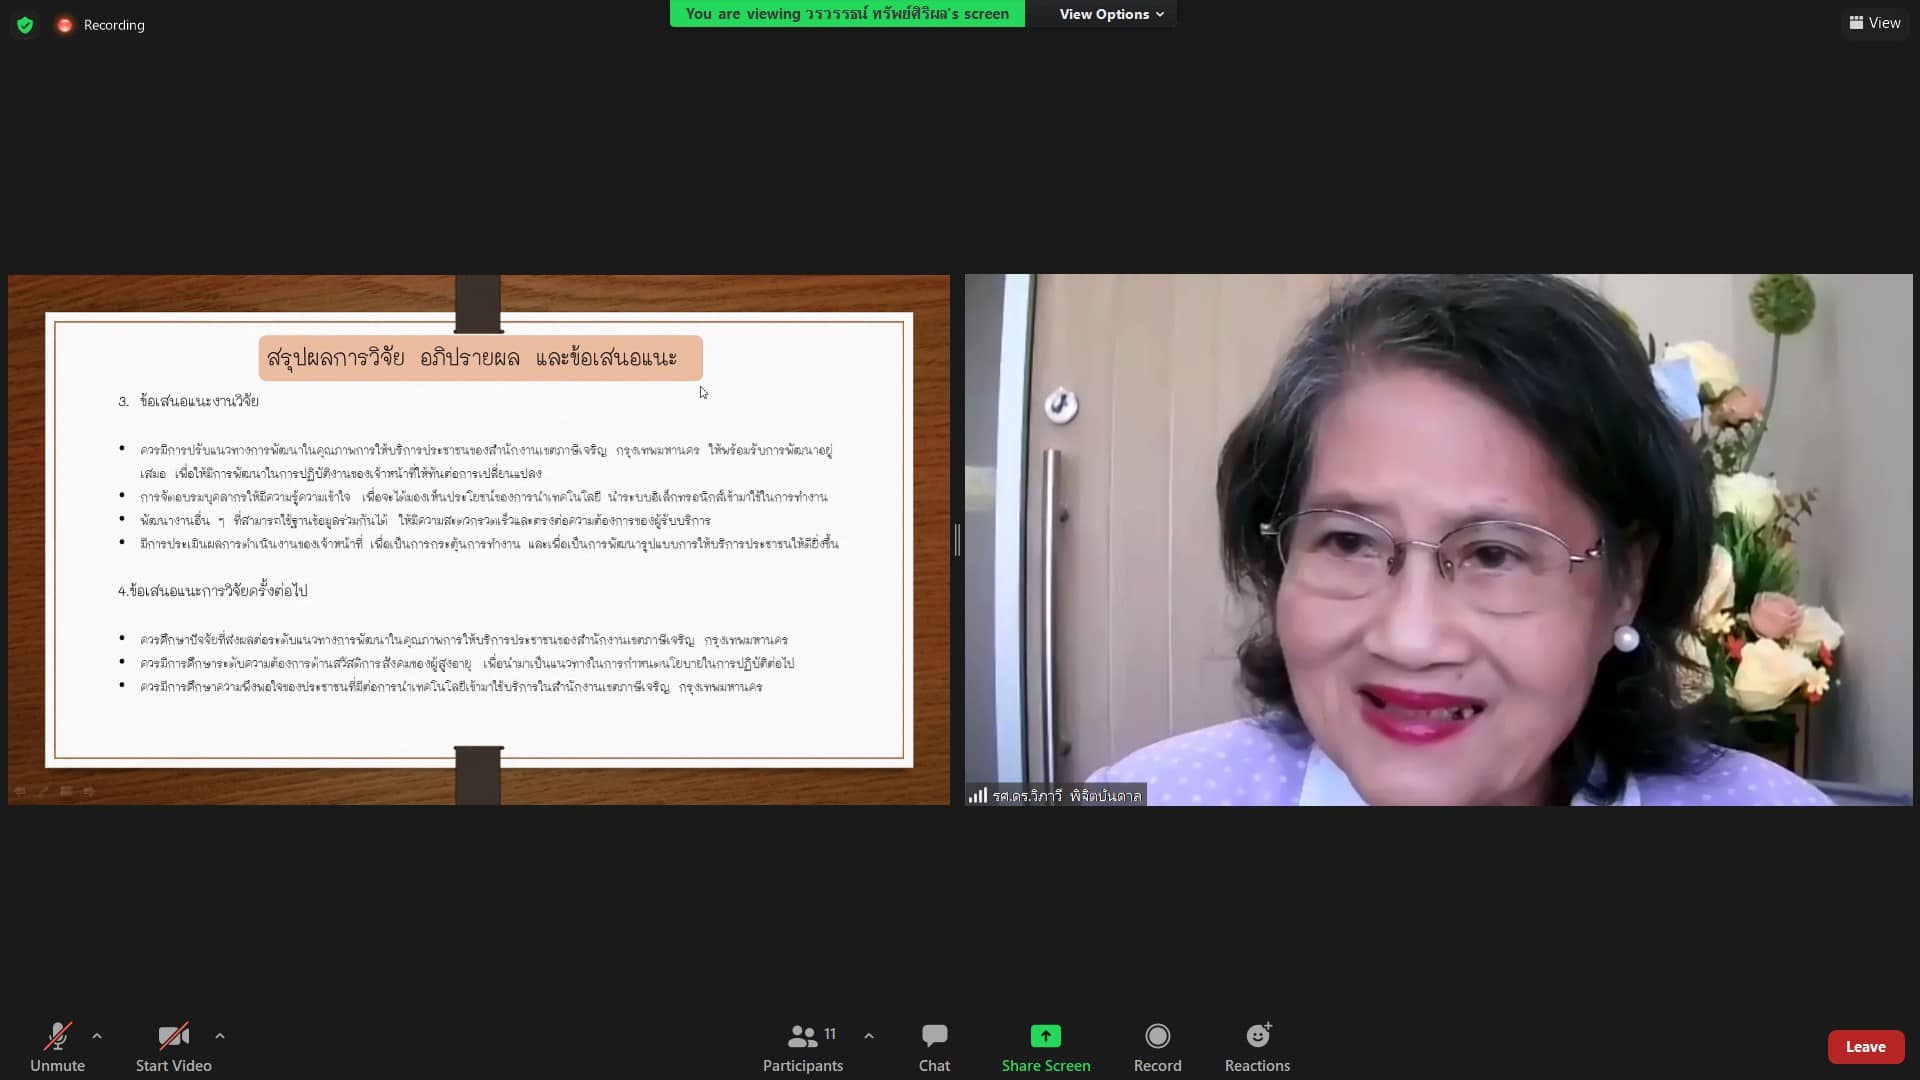Screen dimensions: 1920x1080
Task: Leave the meeting
Action: (x=1865, y=1047)
